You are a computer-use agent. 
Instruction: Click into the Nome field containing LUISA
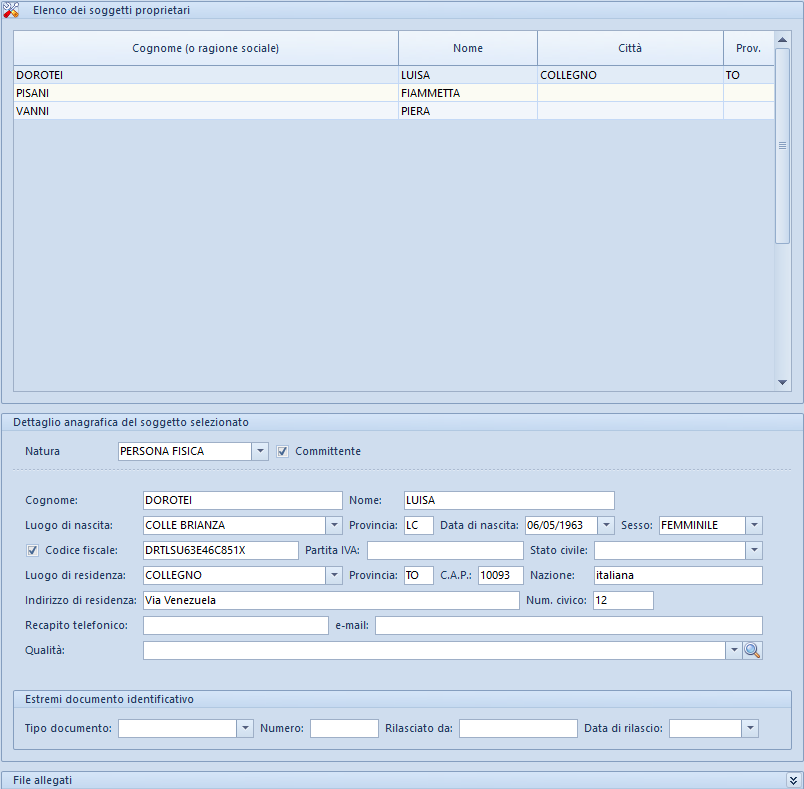pos(509,500)
